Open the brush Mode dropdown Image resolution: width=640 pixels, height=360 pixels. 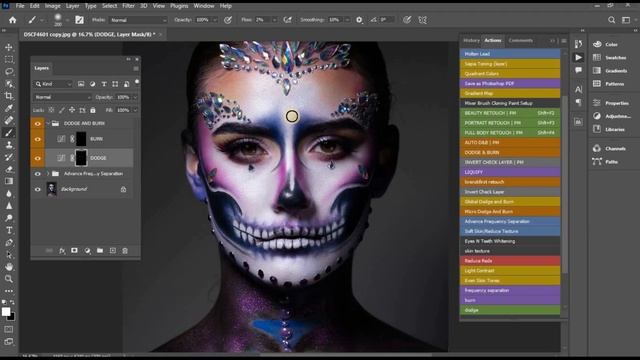[138, 20]
